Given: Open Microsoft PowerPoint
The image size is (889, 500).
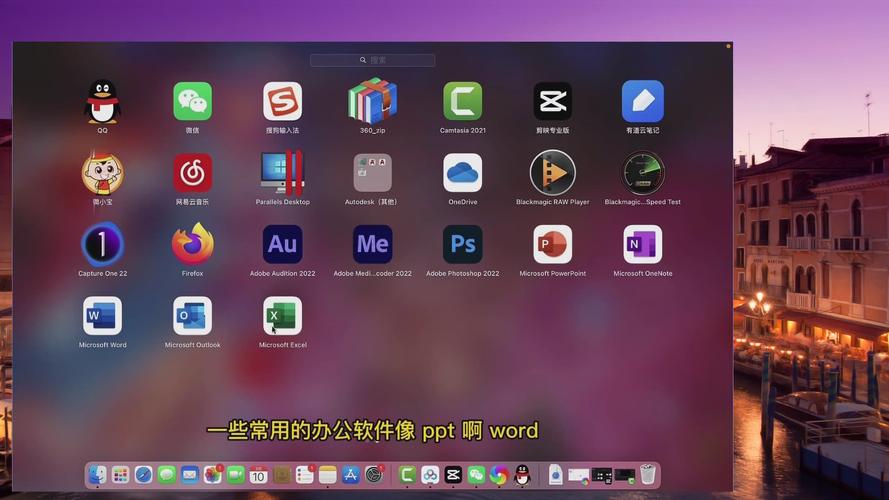Looking at the screenshot, I should pos(553,244).
